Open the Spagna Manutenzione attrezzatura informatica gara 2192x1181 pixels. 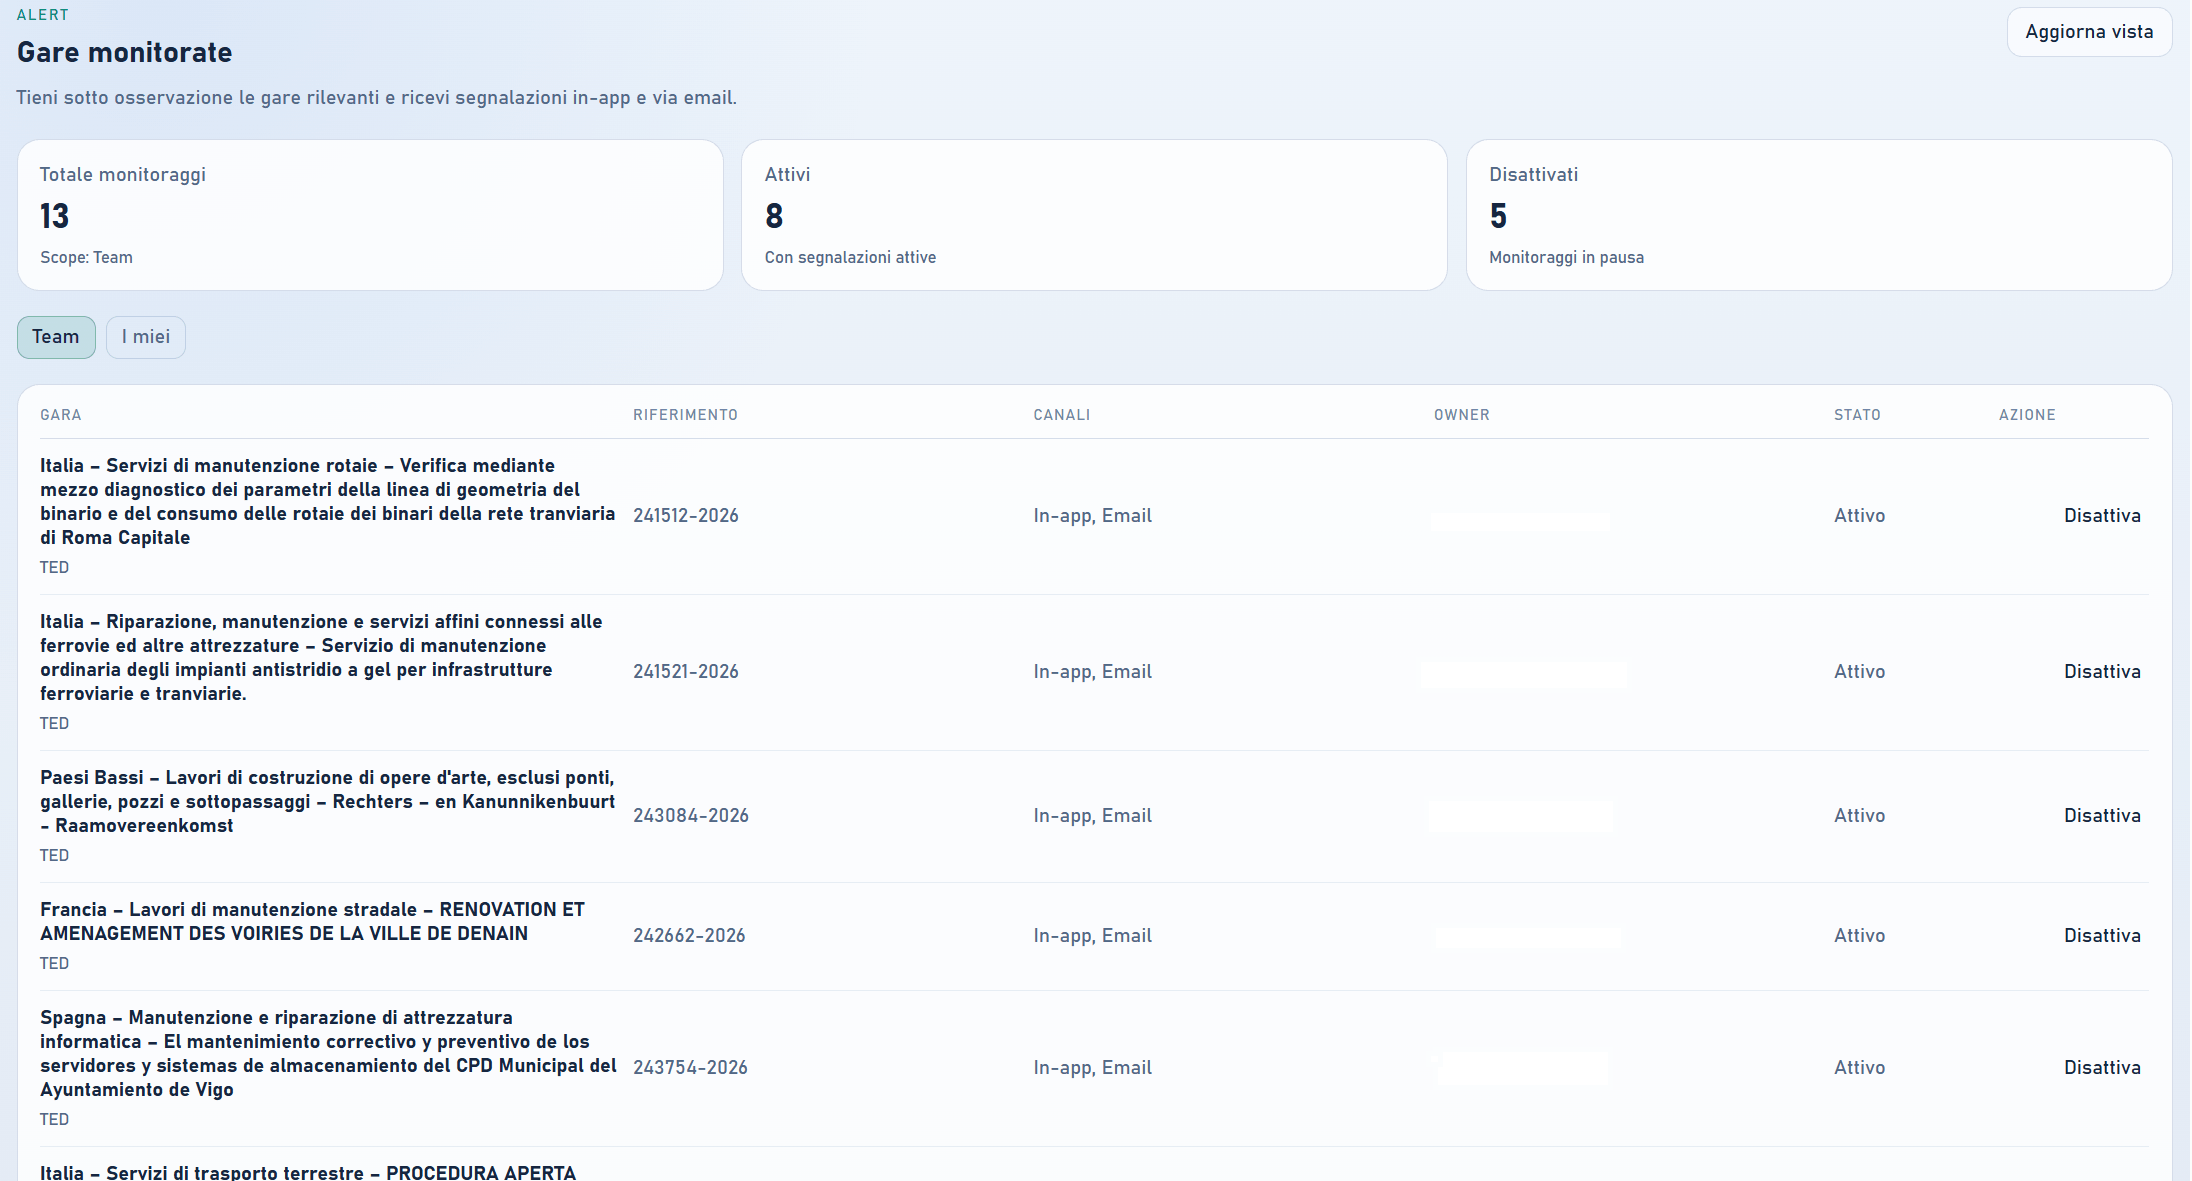[x=328, y=1054]
